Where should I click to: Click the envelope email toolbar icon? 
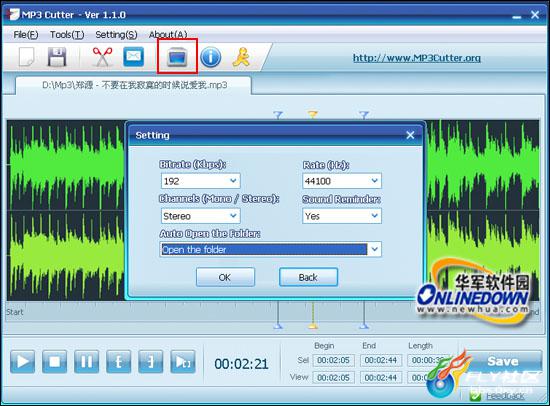(x=133, y=56)
